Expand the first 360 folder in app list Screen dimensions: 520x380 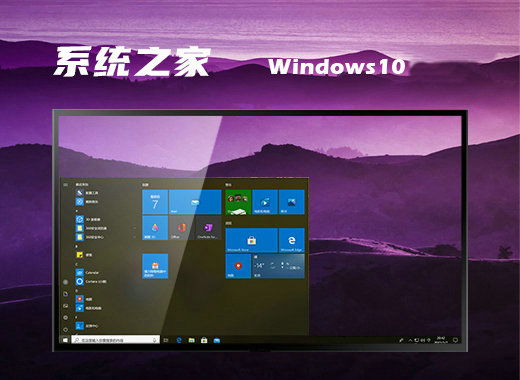click(x=106, y=228)
